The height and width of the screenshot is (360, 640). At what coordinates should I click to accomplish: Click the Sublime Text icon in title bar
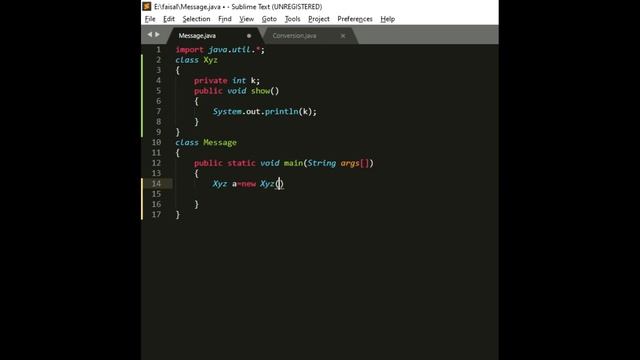coord(147,7)
